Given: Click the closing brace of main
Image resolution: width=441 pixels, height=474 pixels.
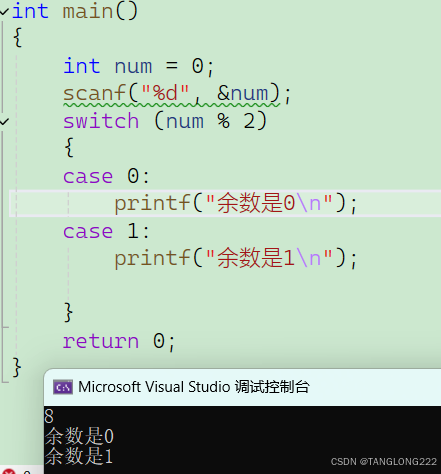Looking at the screenshot, I should pos(17,368).
